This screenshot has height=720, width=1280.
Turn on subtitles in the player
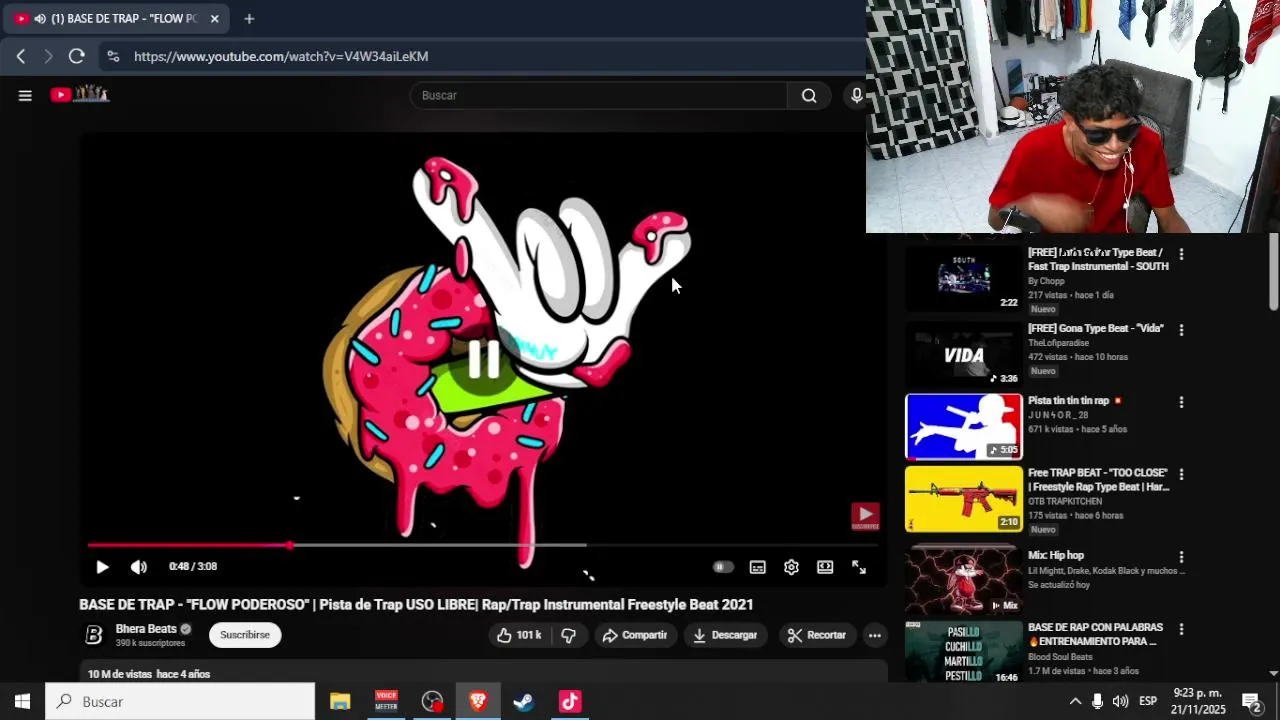pyautogui.click(x=758, y=567)
